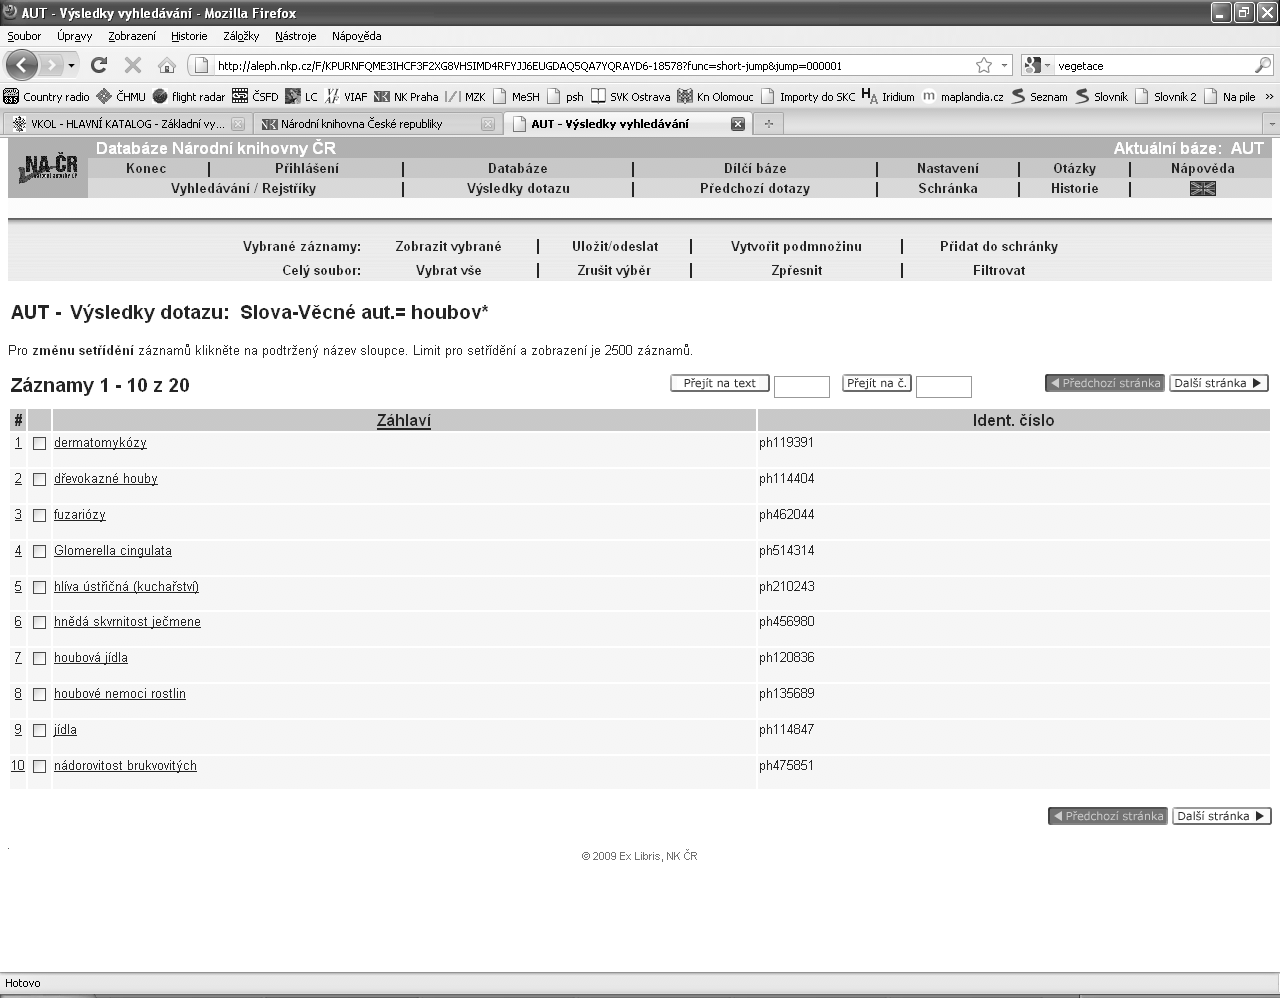Open the Iridium bookmark
This screenshot has width=1280, height=998.
888,97
